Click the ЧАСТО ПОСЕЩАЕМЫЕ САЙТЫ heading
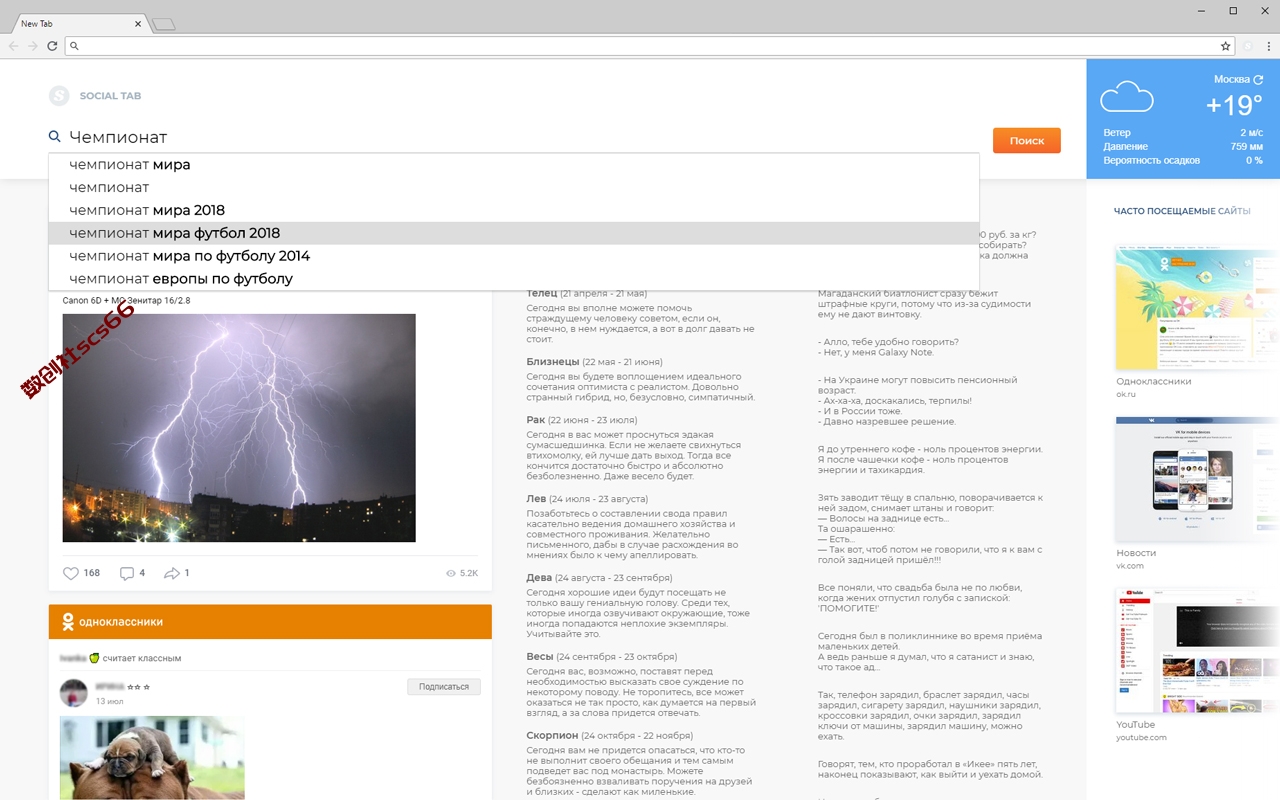Image resolution: width=1280 pixels, height=800 pixels. 1182,211
